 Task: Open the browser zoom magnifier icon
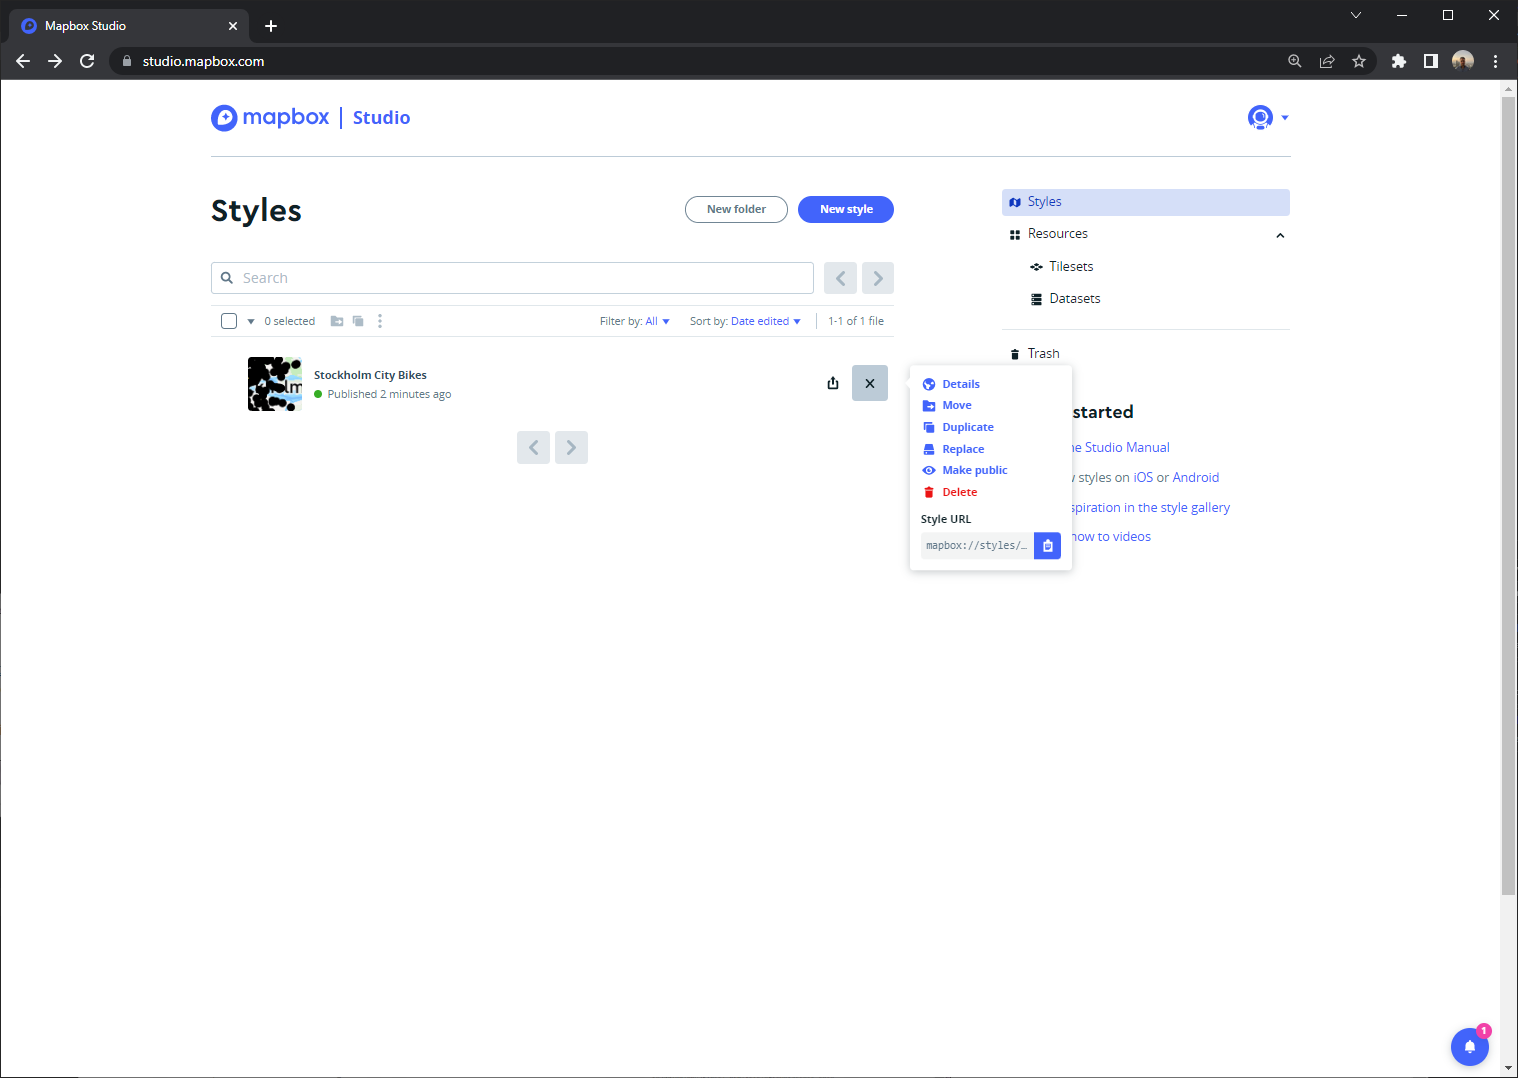coord(1295,61)
